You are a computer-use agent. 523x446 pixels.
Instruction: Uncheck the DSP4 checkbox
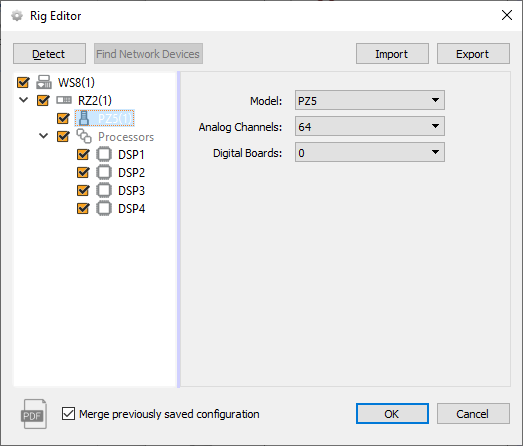coord(83,208)
